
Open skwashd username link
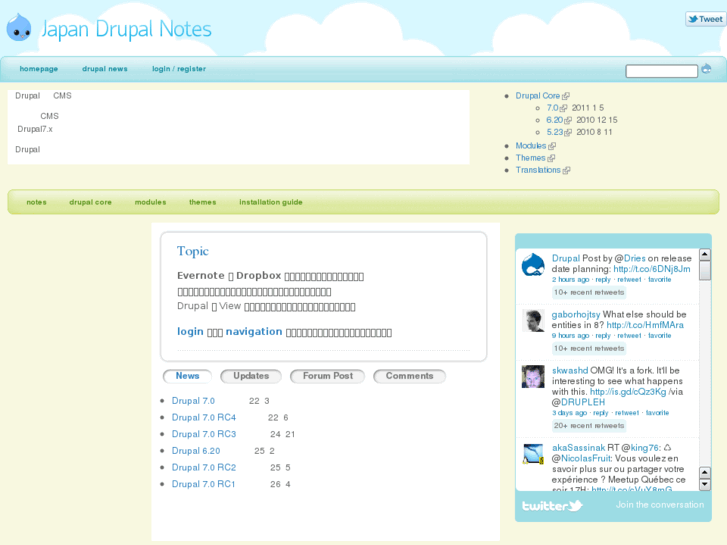click(x=570, y=371)
